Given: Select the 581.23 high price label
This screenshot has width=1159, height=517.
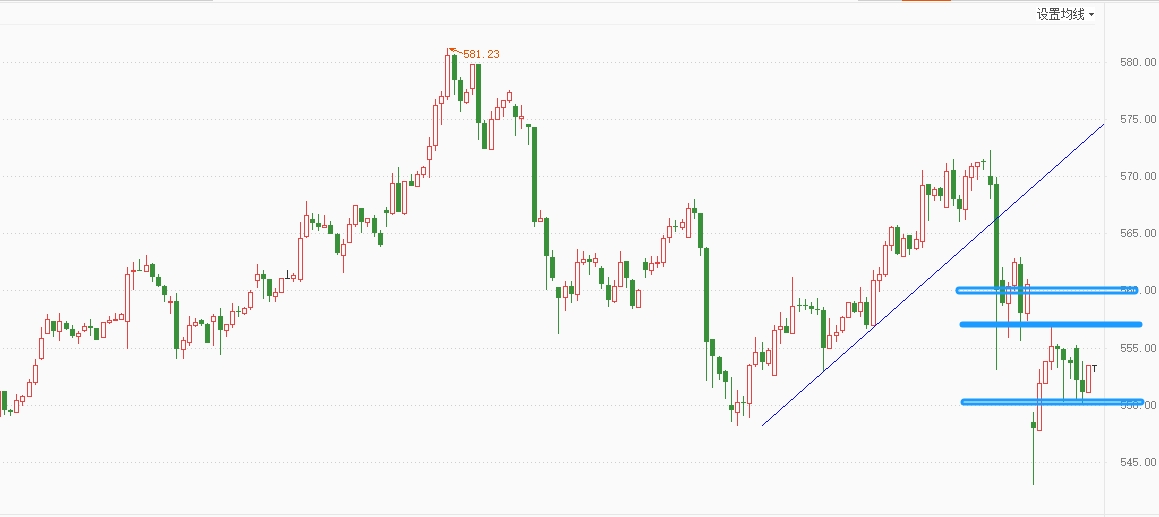Looking at the screenshot, I should coord(481,54).
